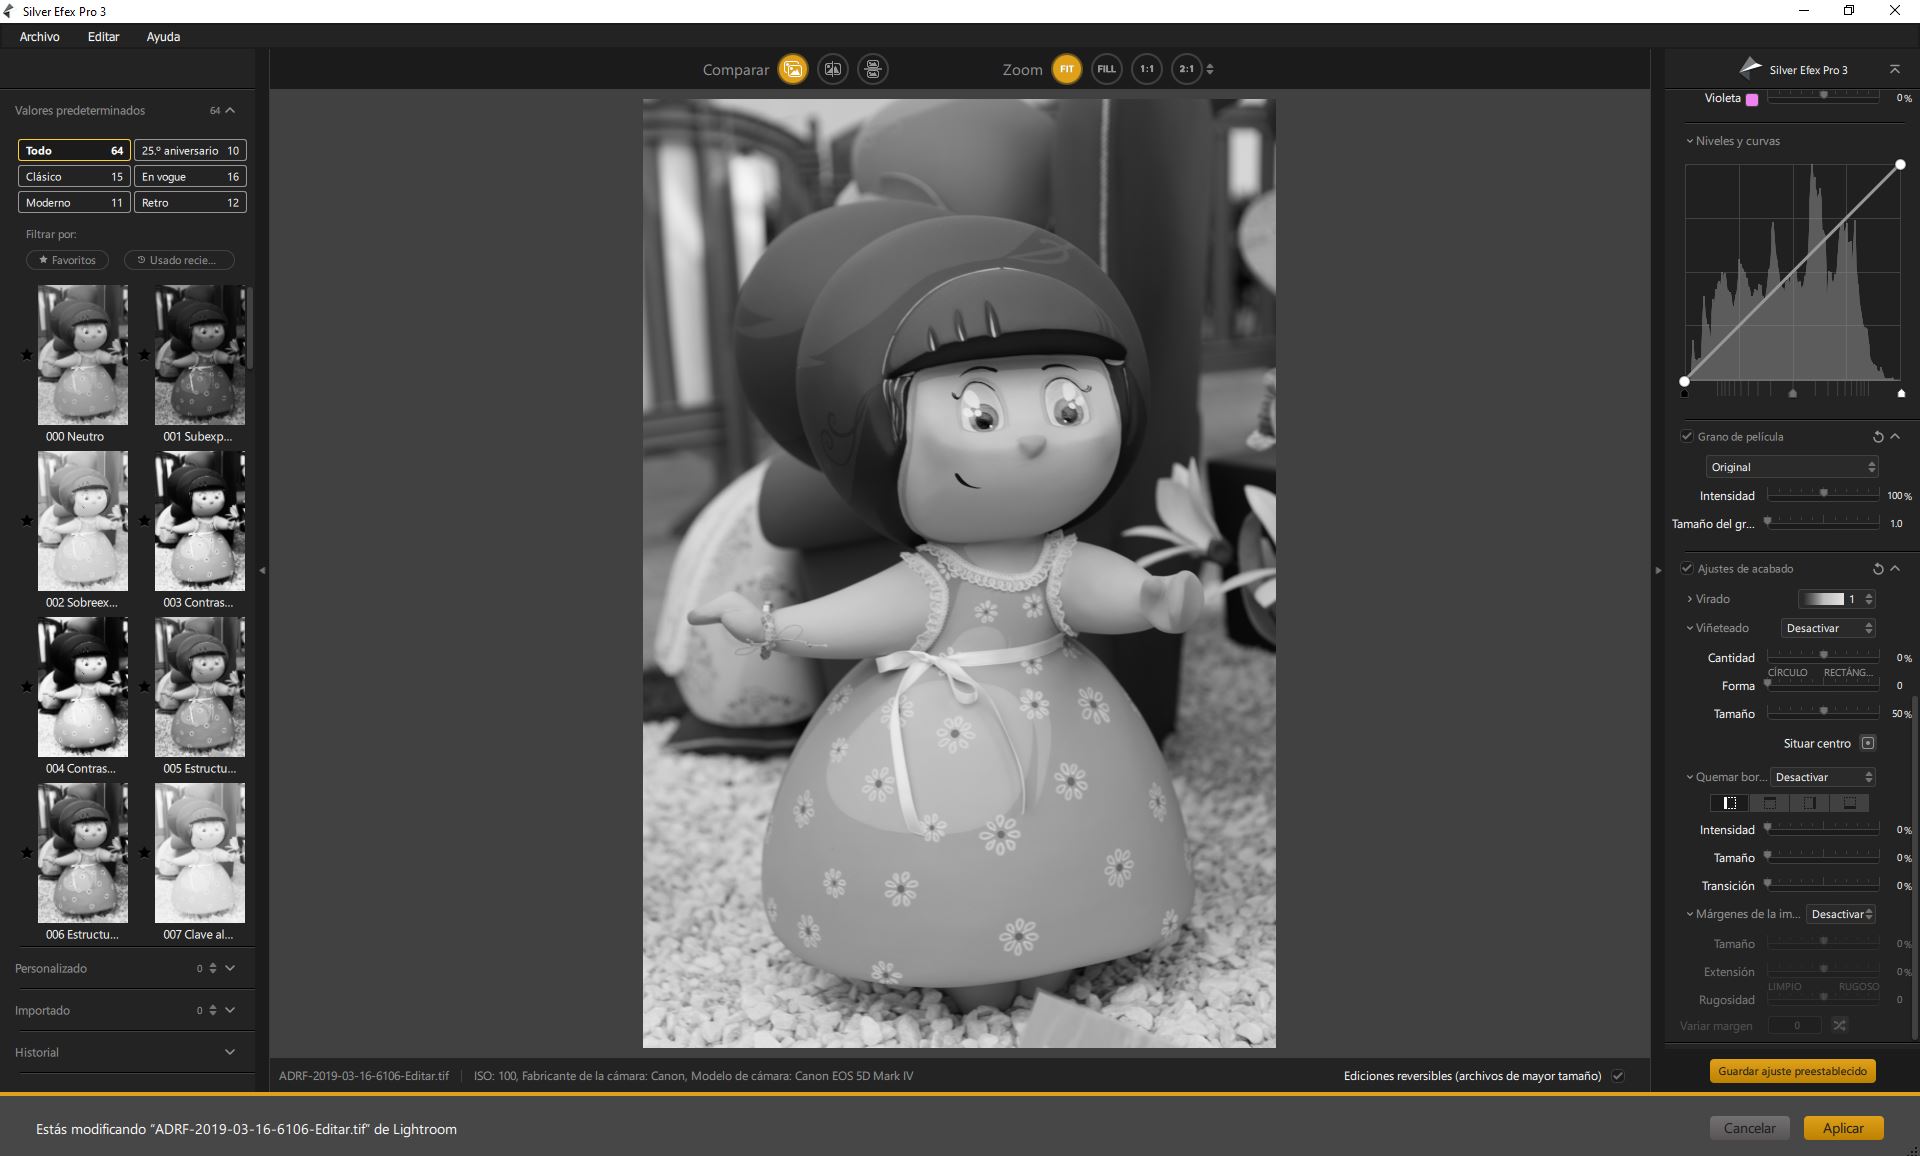Set zoom to FILL
This screenshot has width=1920, height=1156.
coord(1106,69)
